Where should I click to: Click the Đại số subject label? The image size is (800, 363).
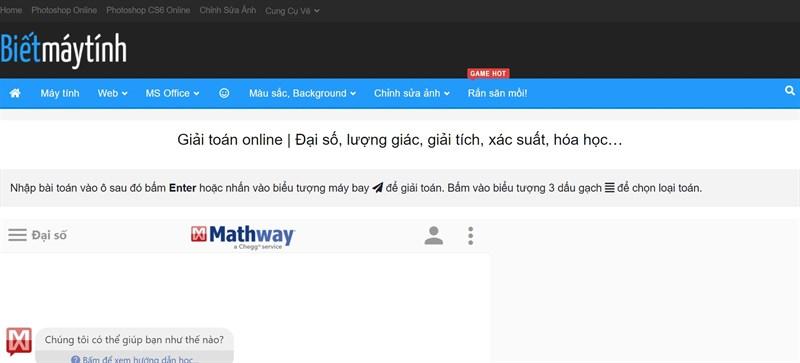49,235
